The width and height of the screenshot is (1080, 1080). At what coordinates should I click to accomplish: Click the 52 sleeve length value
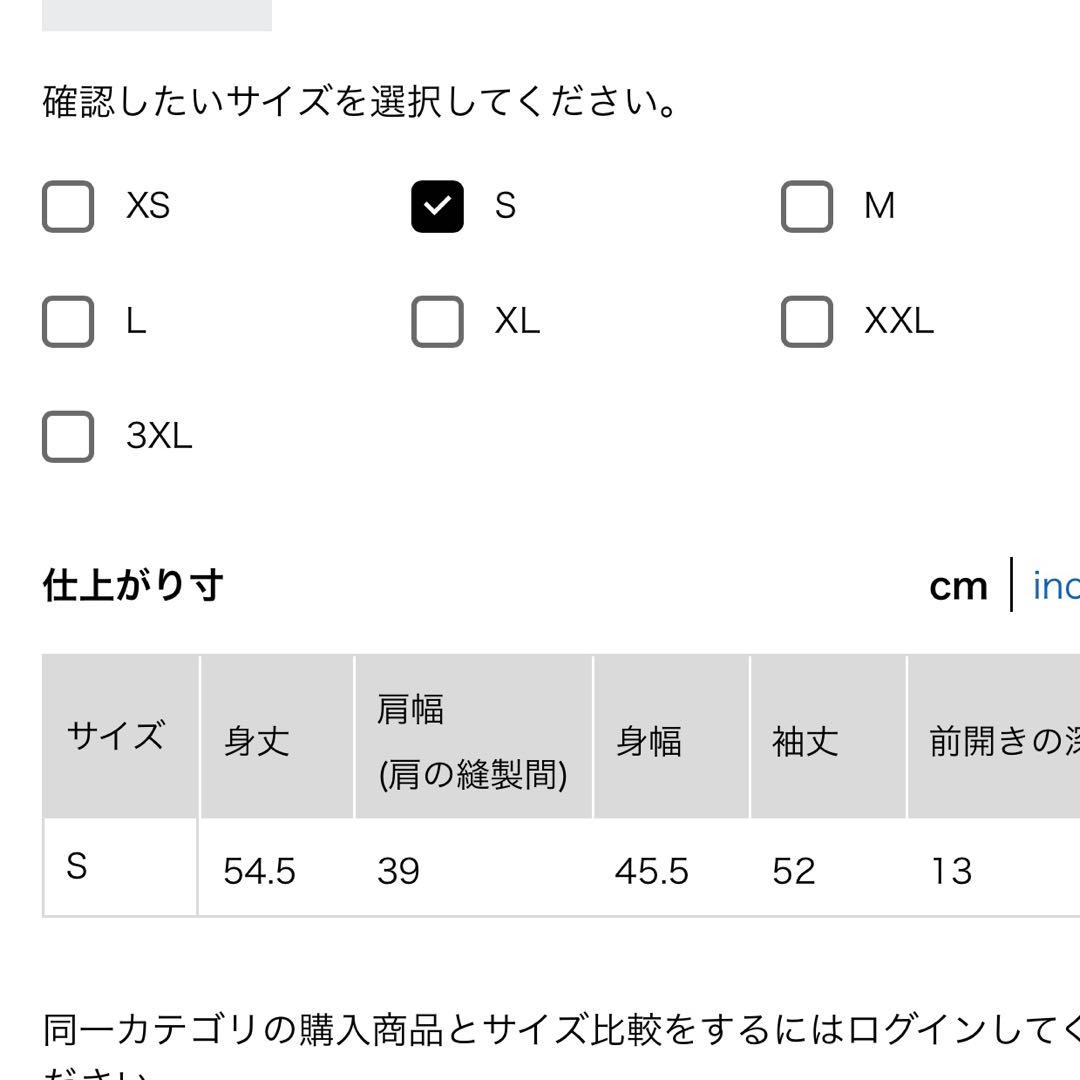[x=793, y=871]
